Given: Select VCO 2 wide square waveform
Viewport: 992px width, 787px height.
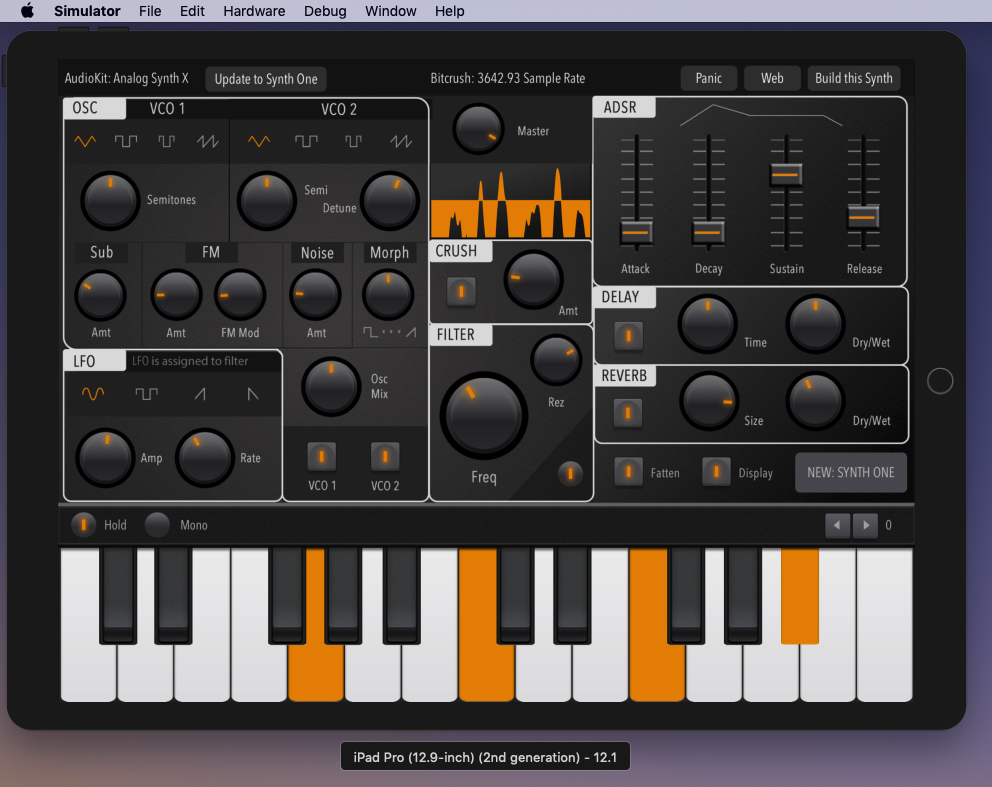Looking at the screenshot, I should [307, 140].
